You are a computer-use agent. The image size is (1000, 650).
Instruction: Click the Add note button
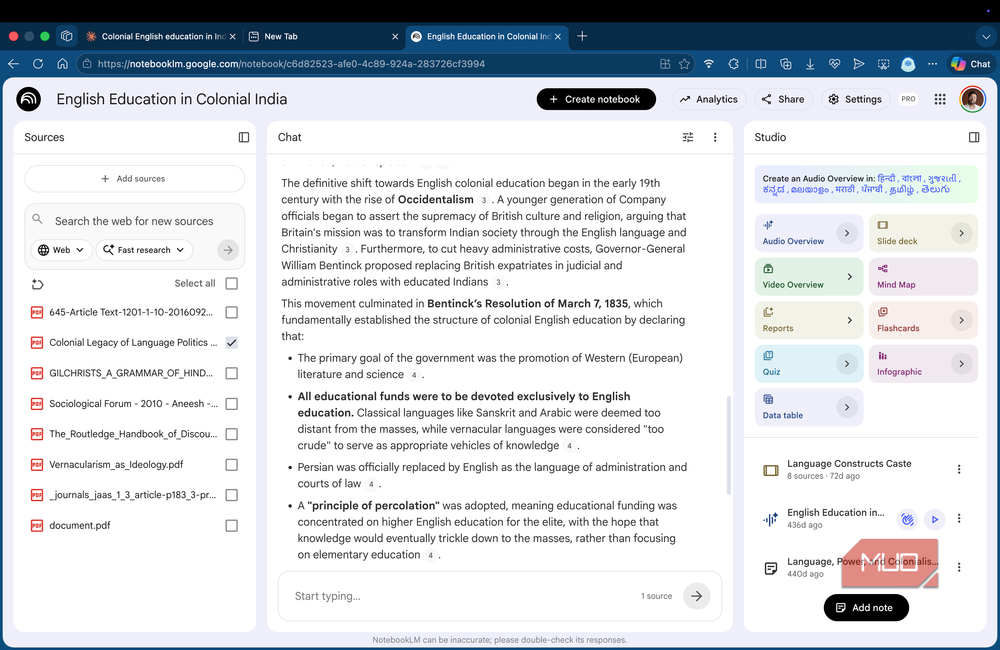pyautogui.click(x=866, y=608)
